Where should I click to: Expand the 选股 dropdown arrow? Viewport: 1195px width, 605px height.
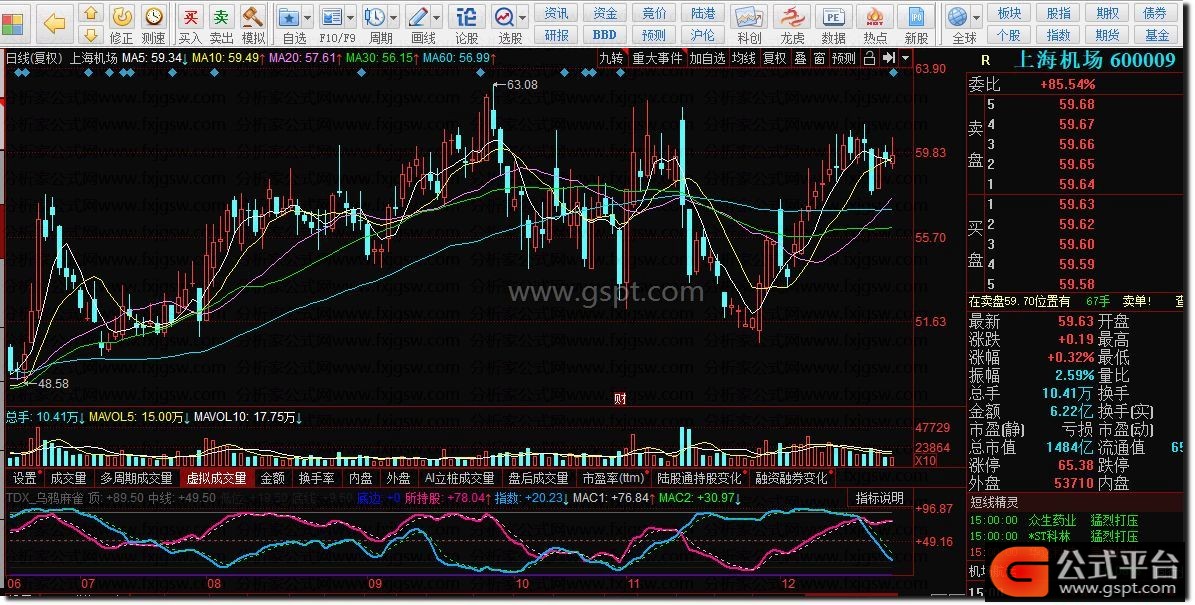tap(523, 17)
